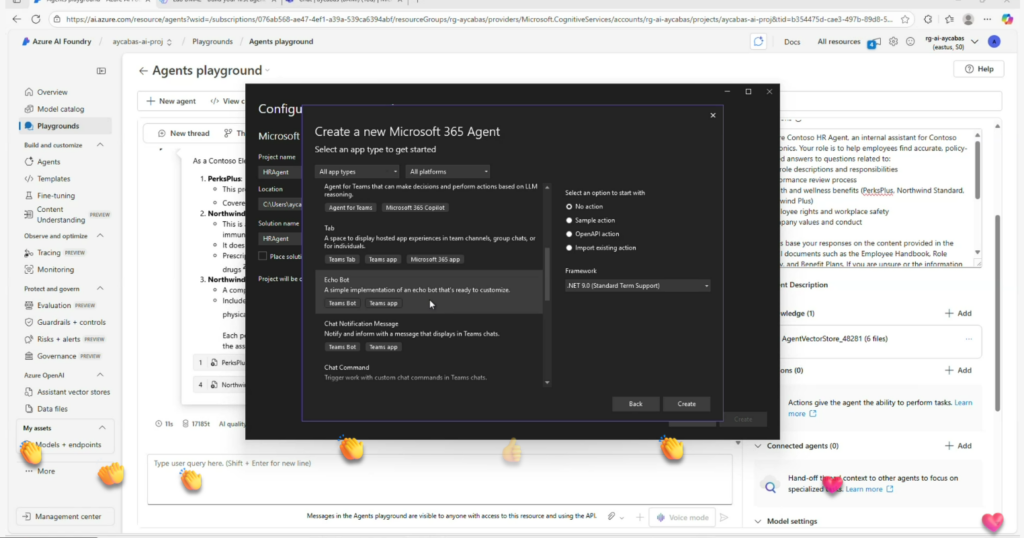Select Import existing action option
Image resolution: width=1024 pixels, height=538 pixels.
tap(569, 247)
